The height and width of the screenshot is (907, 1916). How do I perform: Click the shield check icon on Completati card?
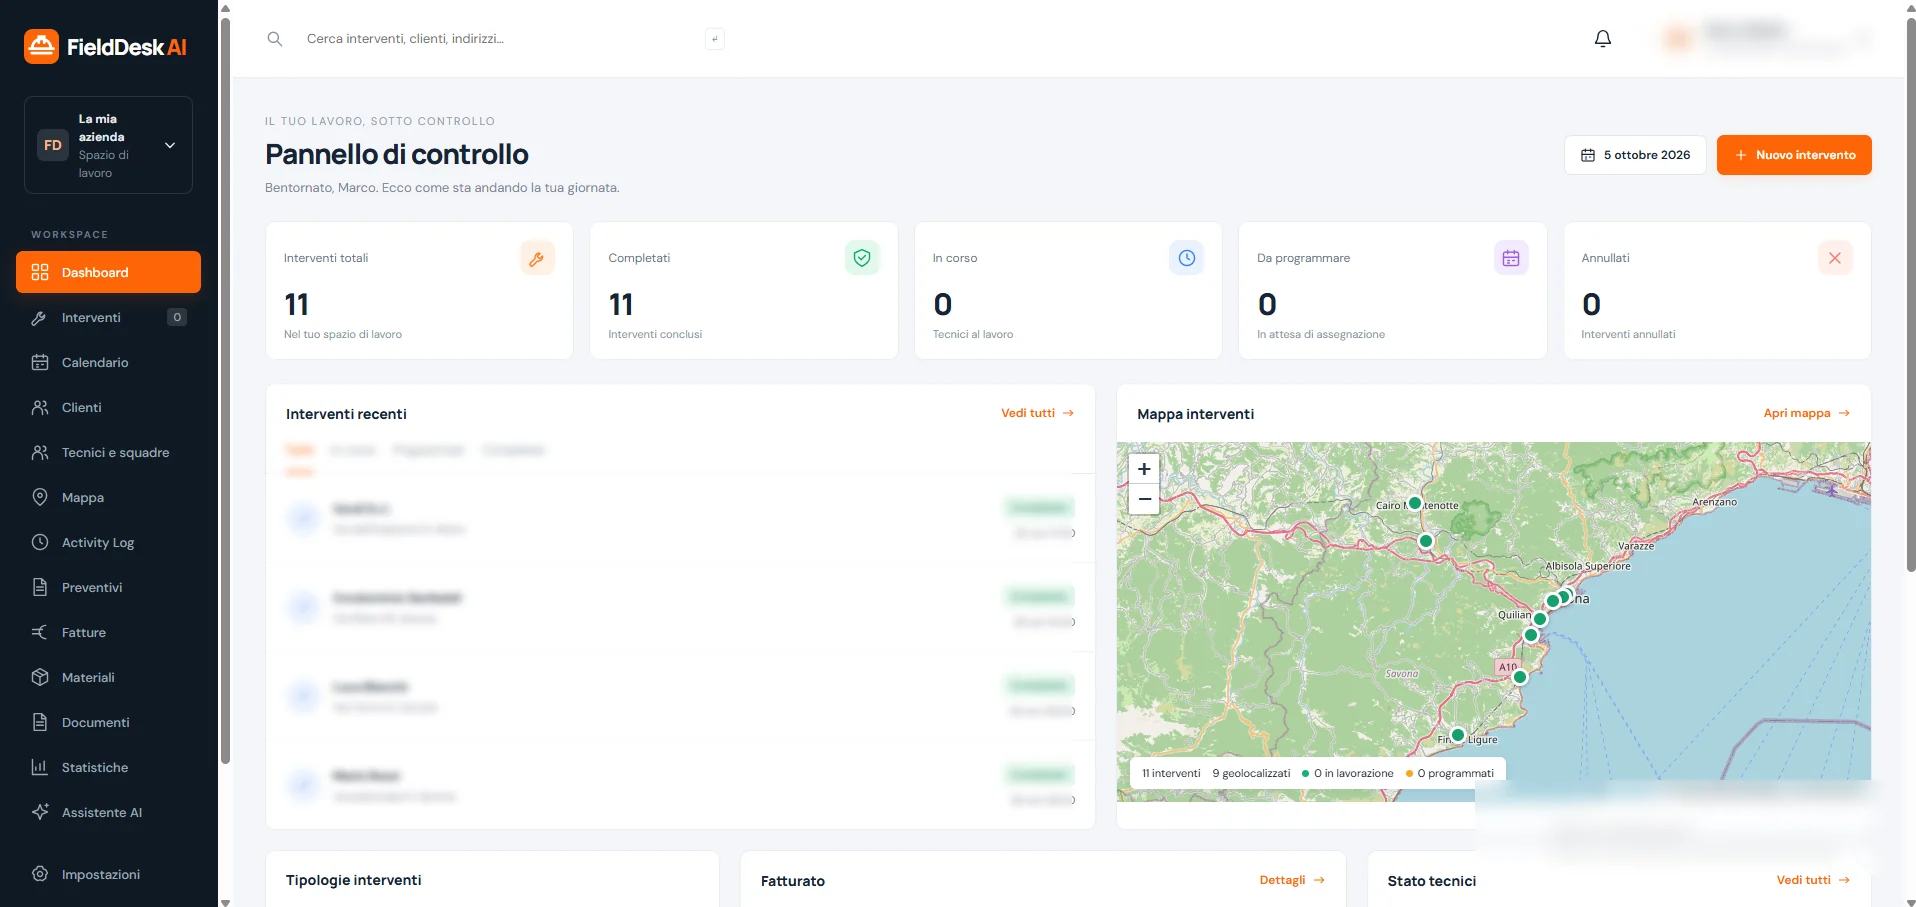[x=862, y=258]
